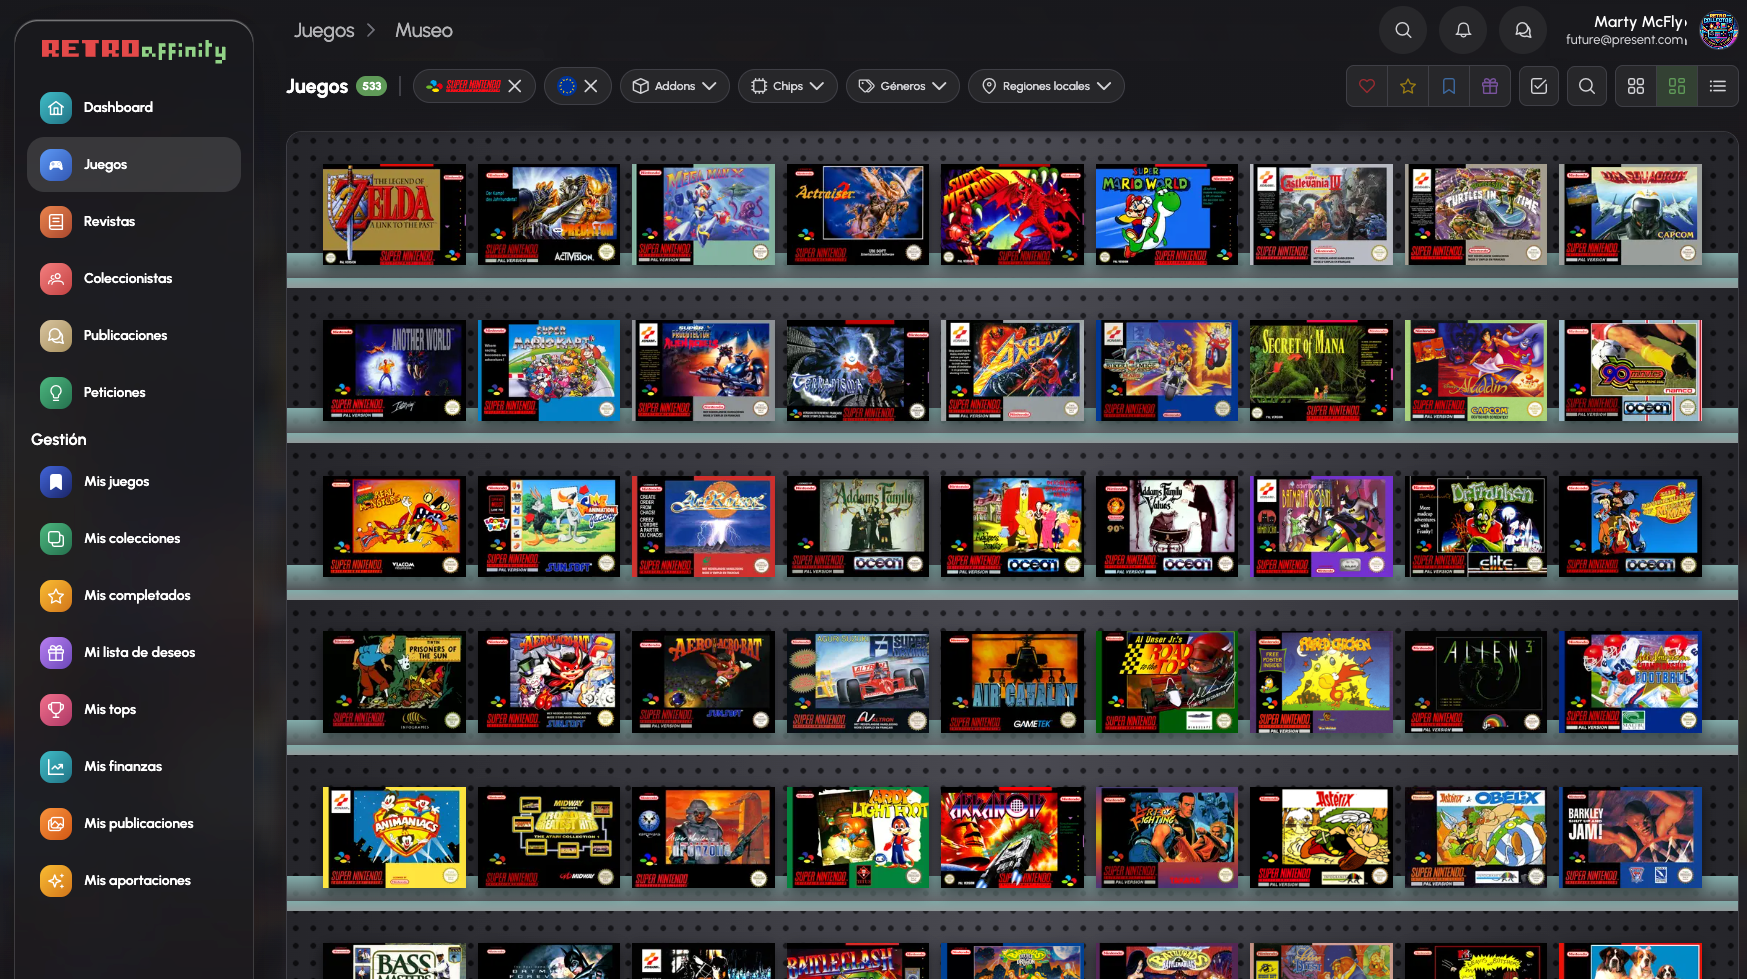Remove the Super Nintendo platform filter
The image size is (1747, 979).
515,86
